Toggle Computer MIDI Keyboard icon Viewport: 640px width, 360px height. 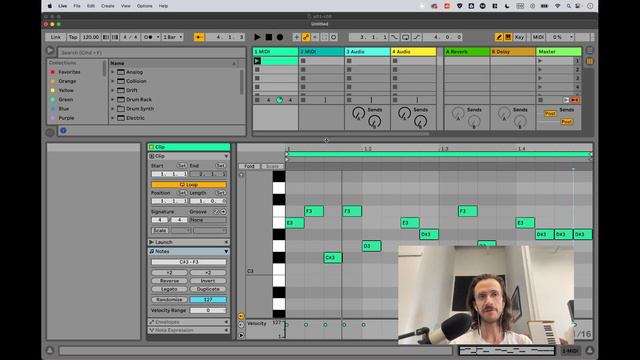pyautogui.click(x=508, y=37)
